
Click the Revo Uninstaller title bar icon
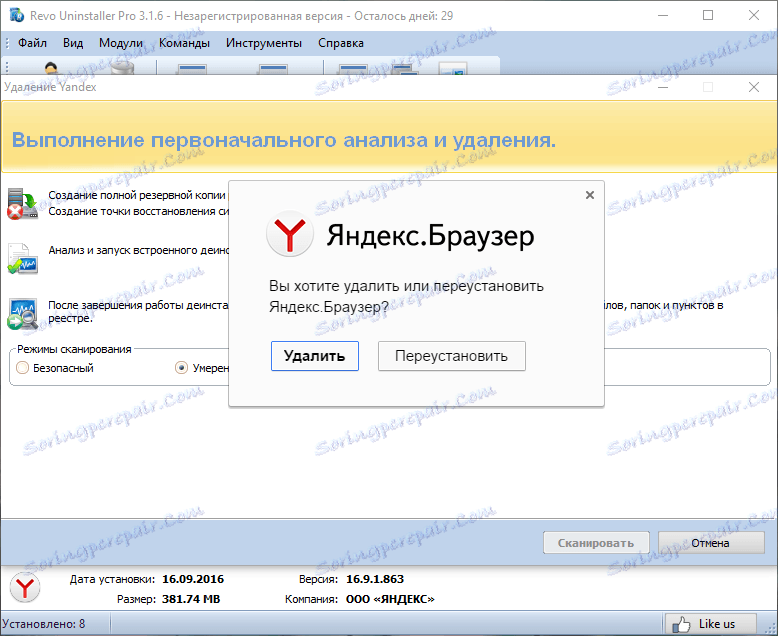(17, 15)
